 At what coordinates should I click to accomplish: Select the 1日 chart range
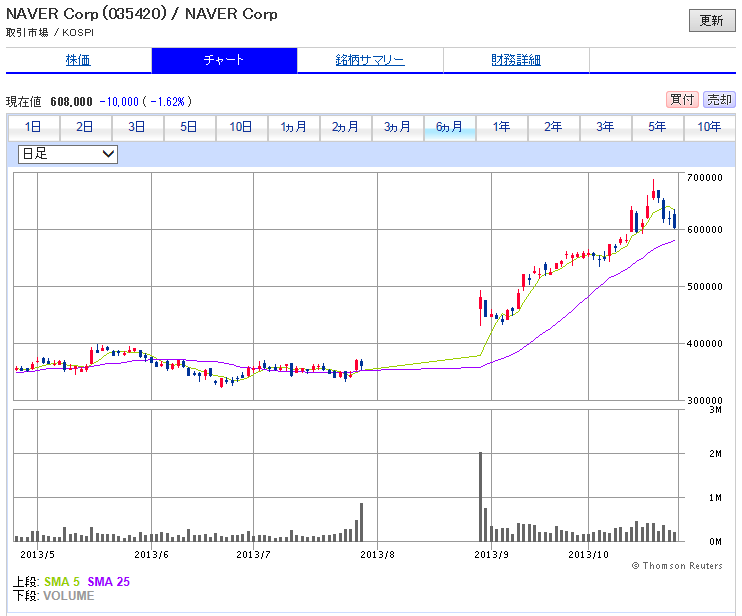[34, 127]
